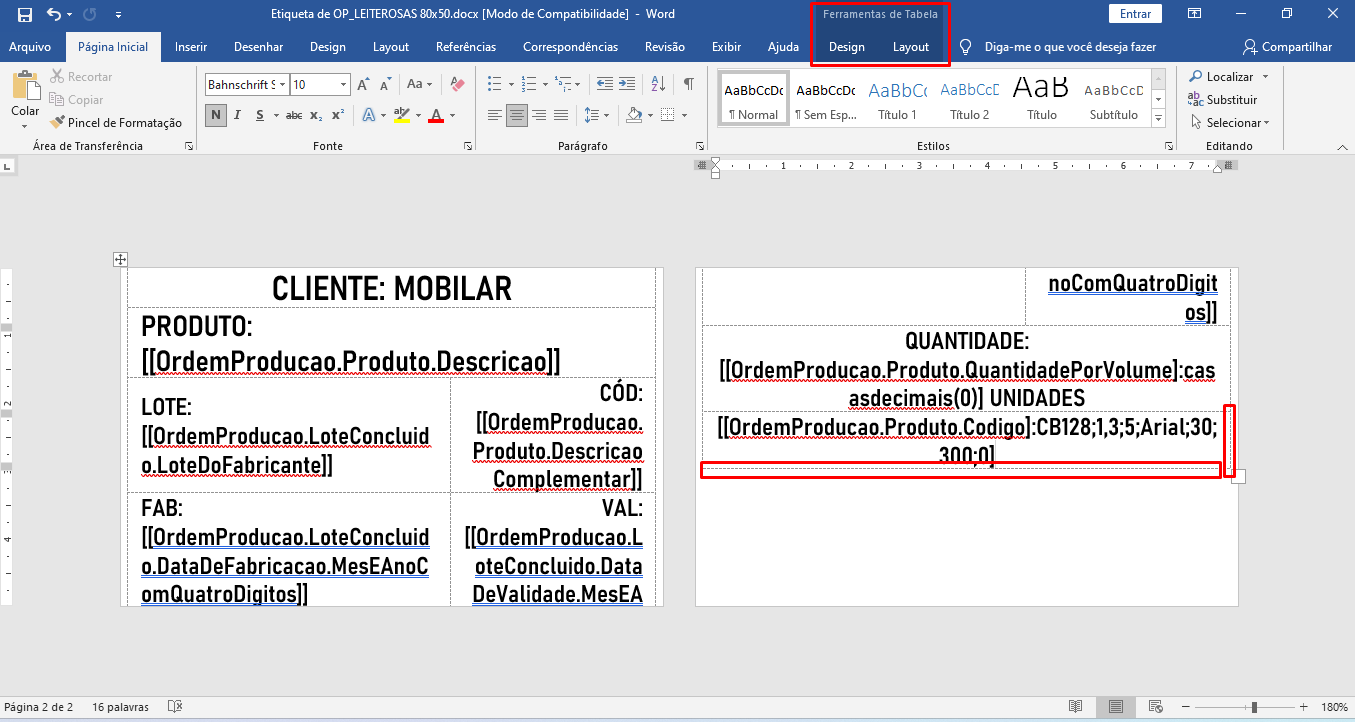
Task: Click the bullet list icon
Action: click(x=492, y=85)
